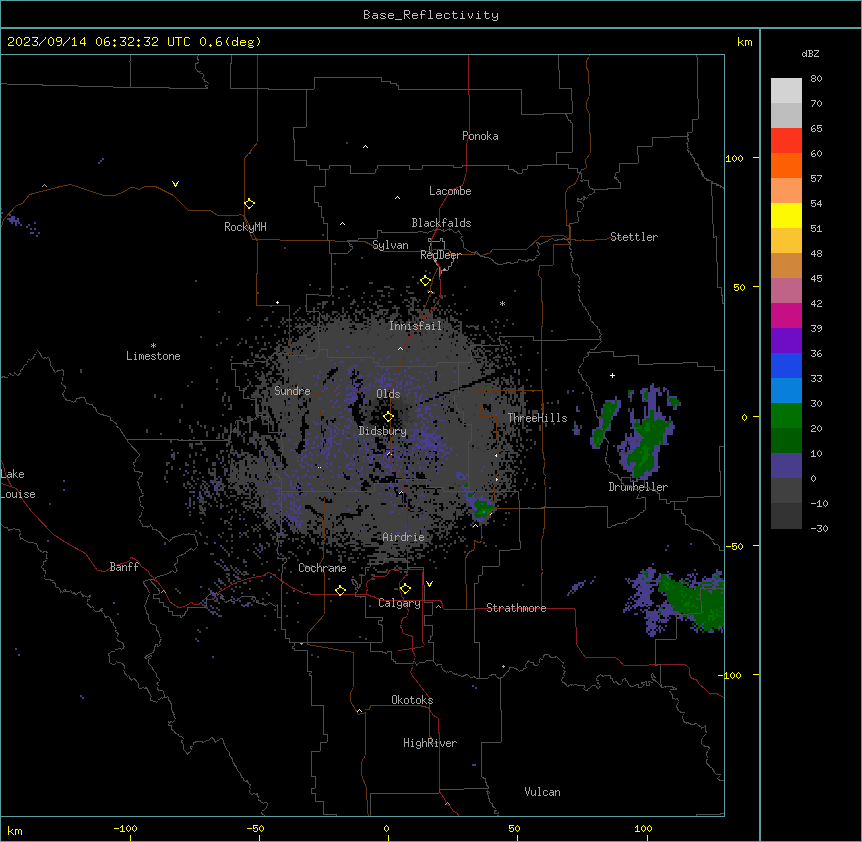This screenshot has height=842, width=862.
Task: Click the Cochrane label
Action: click(322, 568)
